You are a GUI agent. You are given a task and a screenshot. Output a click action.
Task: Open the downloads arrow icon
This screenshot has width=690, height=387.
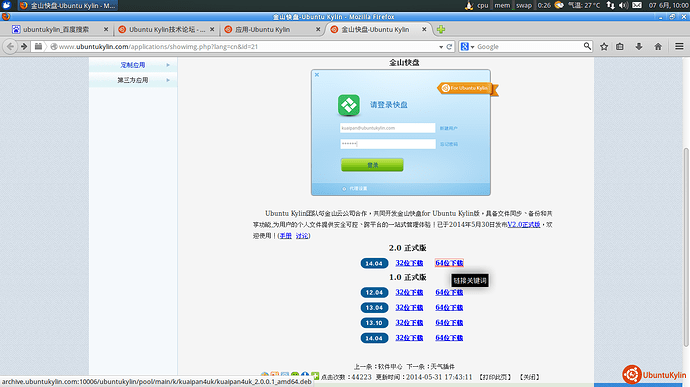pos(639,46)
